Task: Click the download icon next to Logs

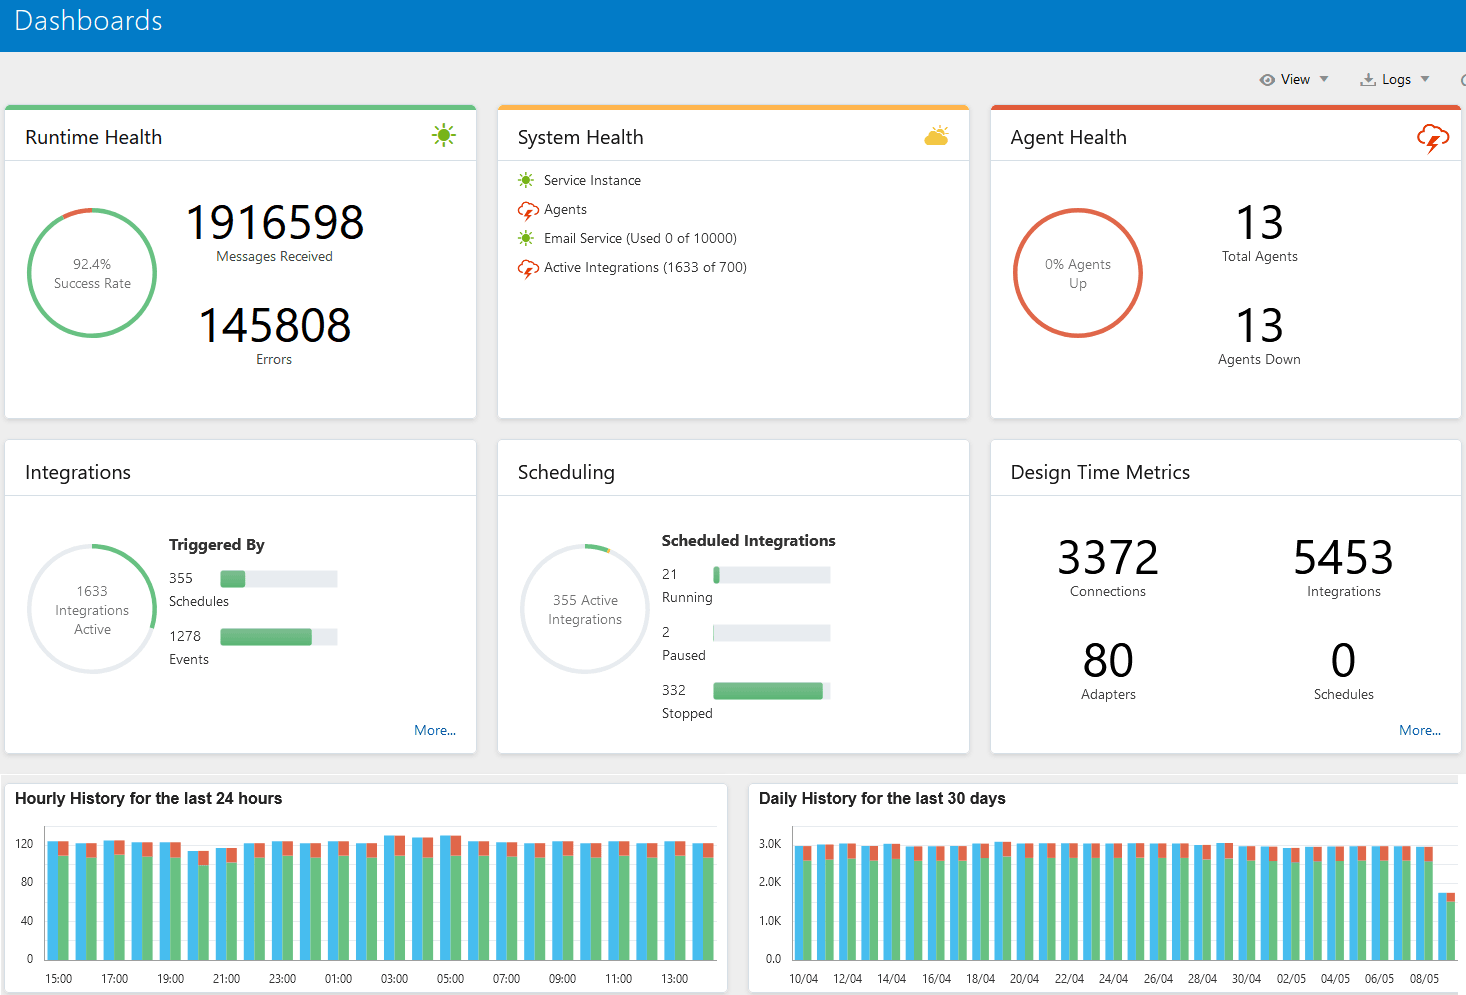Action: [1368, 80]
